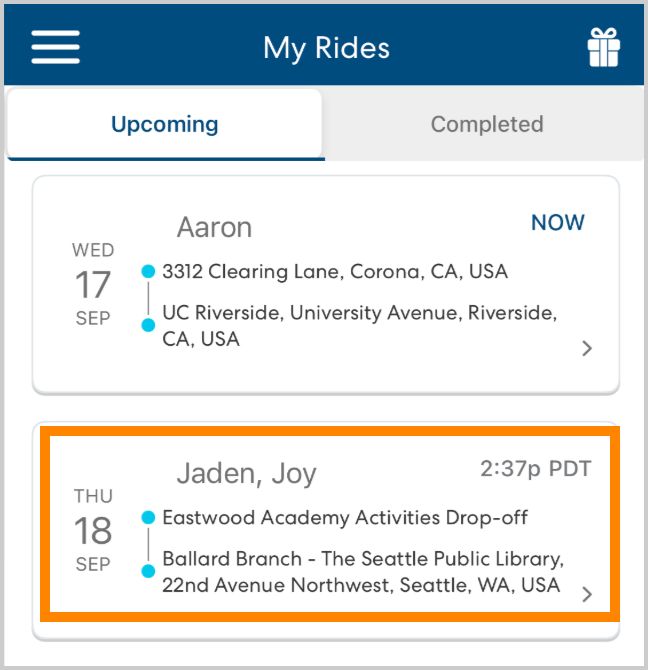Click UC Riverside drop-off address
This screenshot has height=670, width=648.
[358, 326]
